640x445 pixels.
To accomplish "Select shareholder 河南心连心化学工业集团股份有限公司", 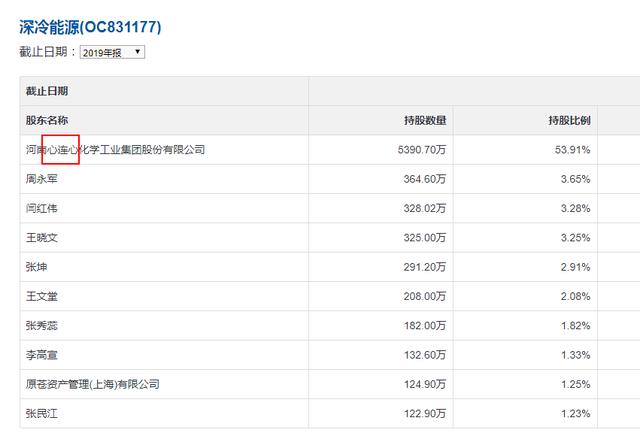I will coord(116,150).
